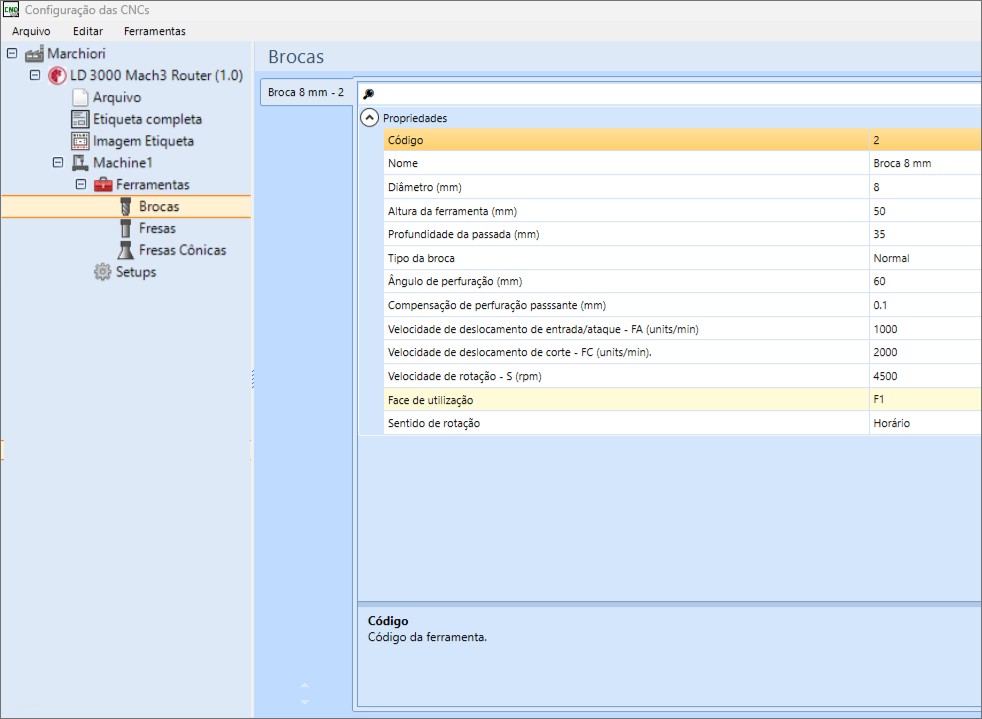Click the Machine1 machine icon

80,163
